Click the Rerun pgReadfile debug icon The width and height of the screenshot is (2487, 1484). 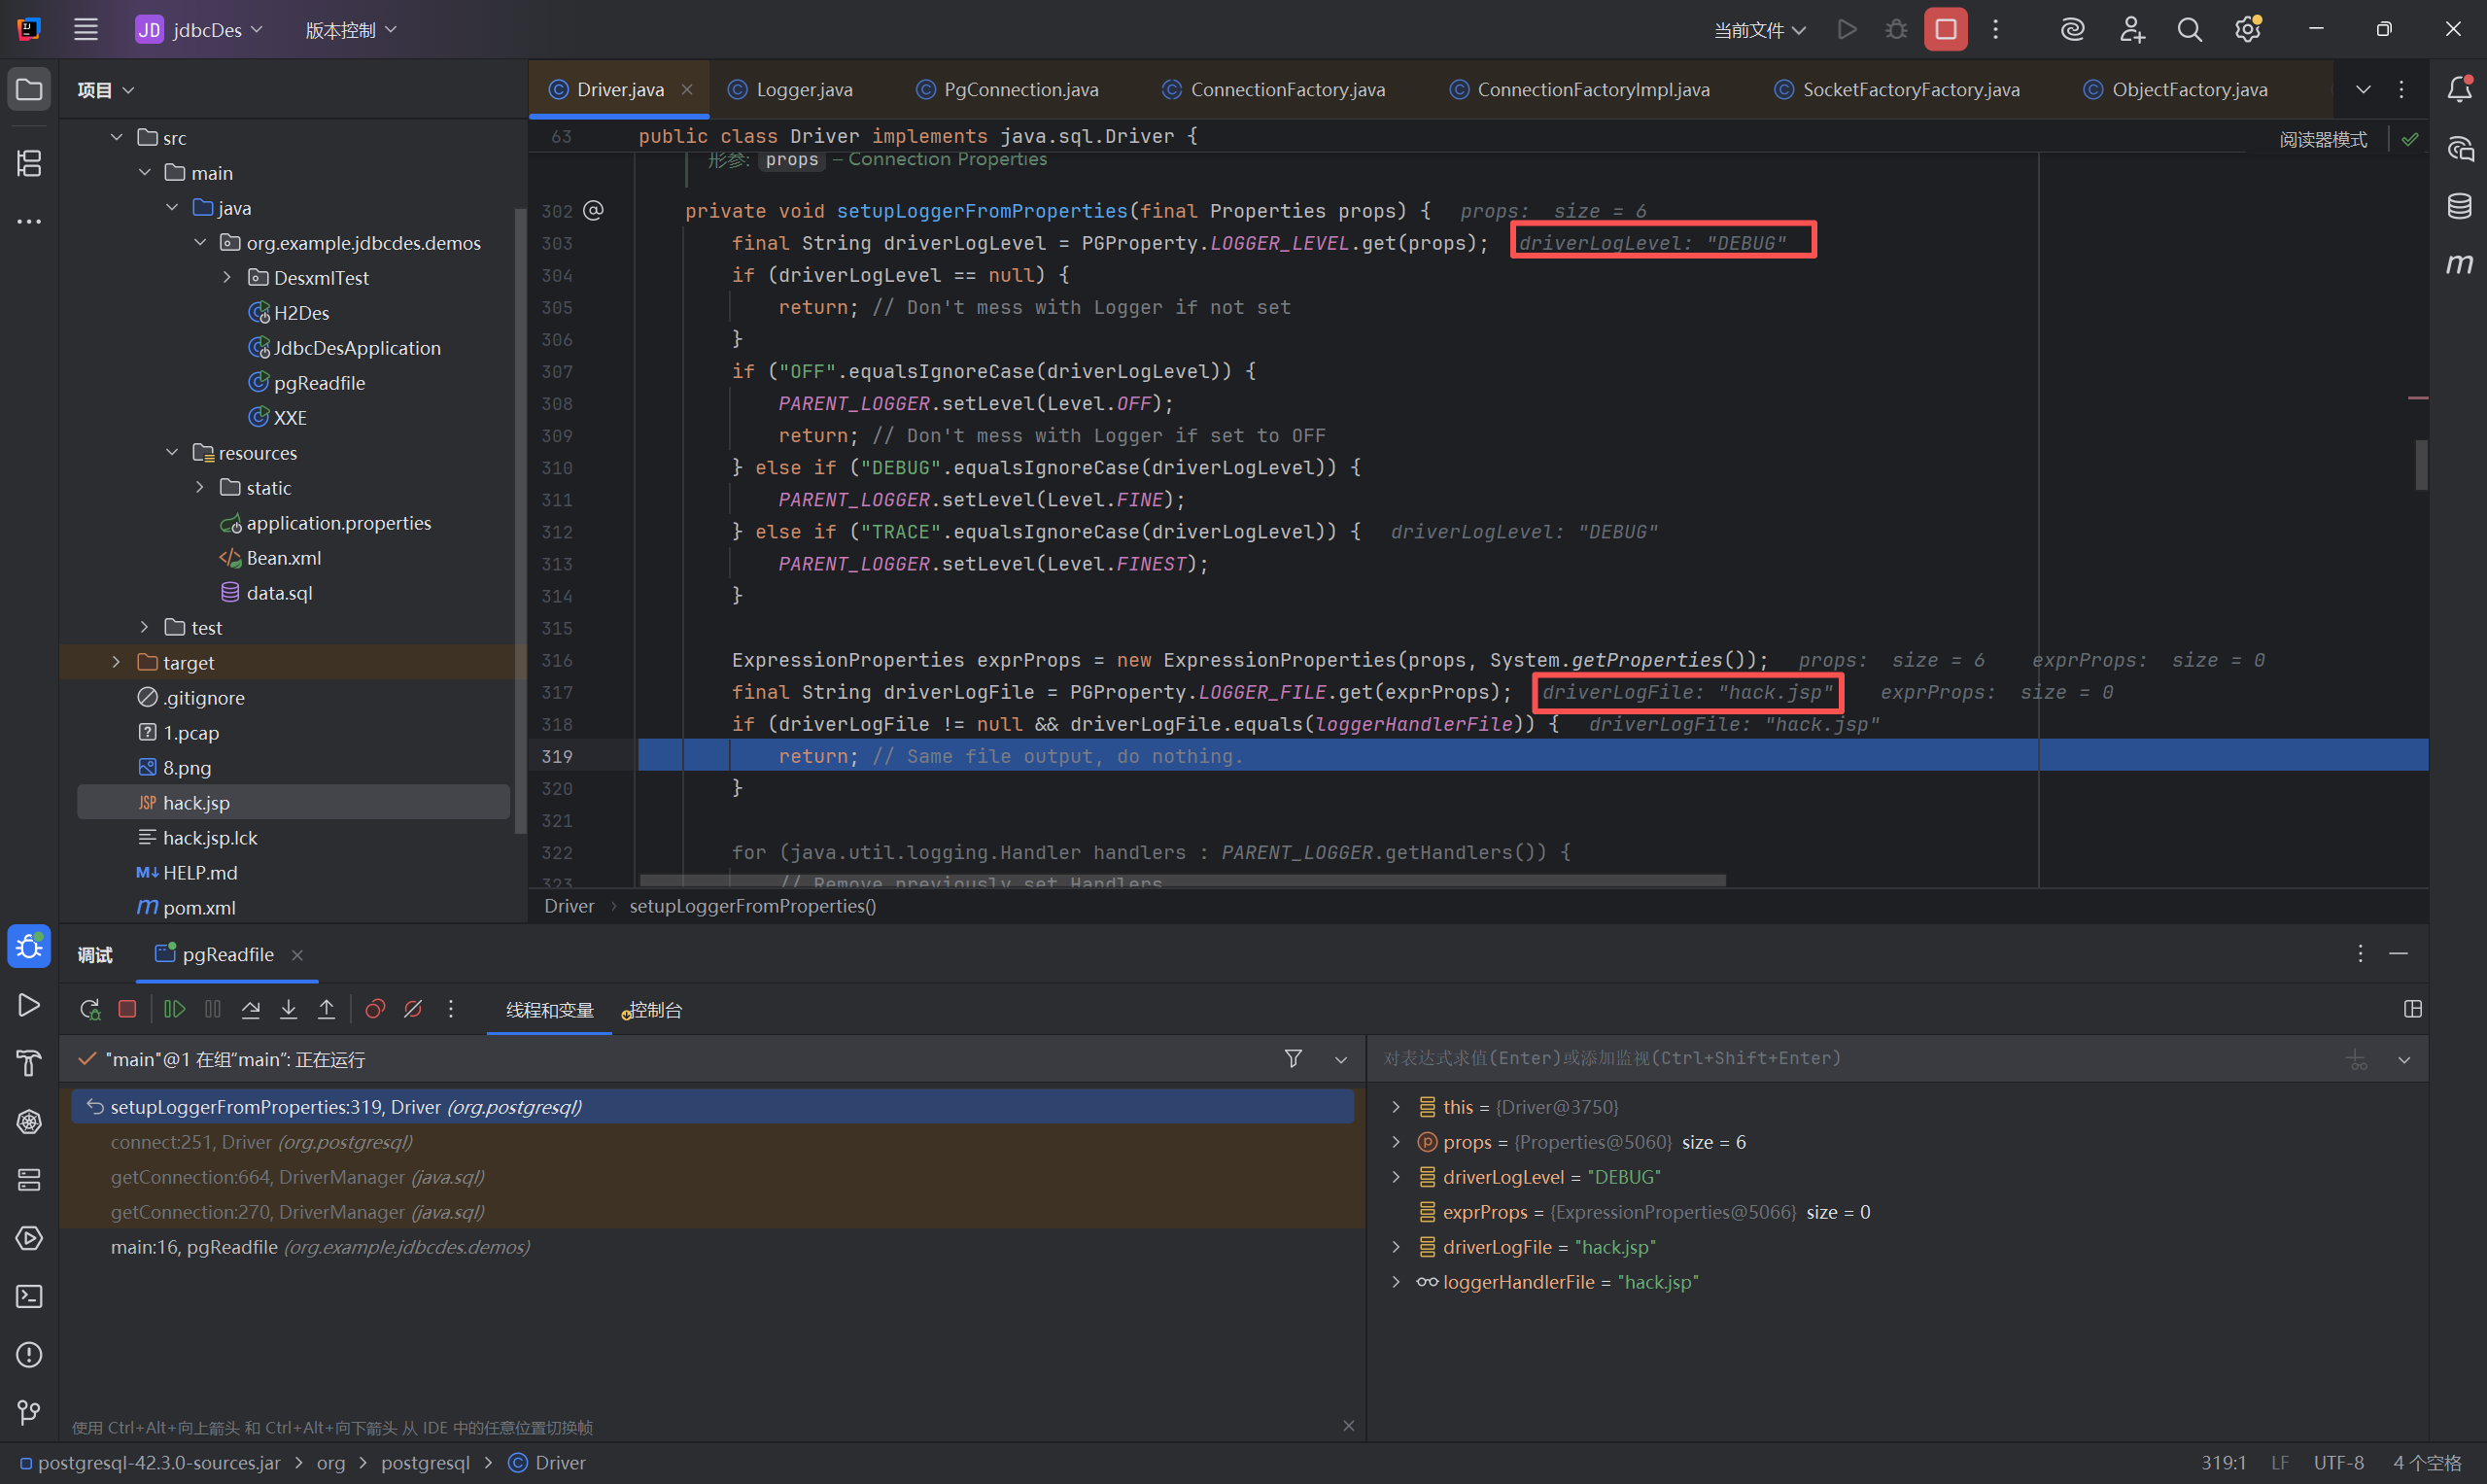pos(89,1009)
